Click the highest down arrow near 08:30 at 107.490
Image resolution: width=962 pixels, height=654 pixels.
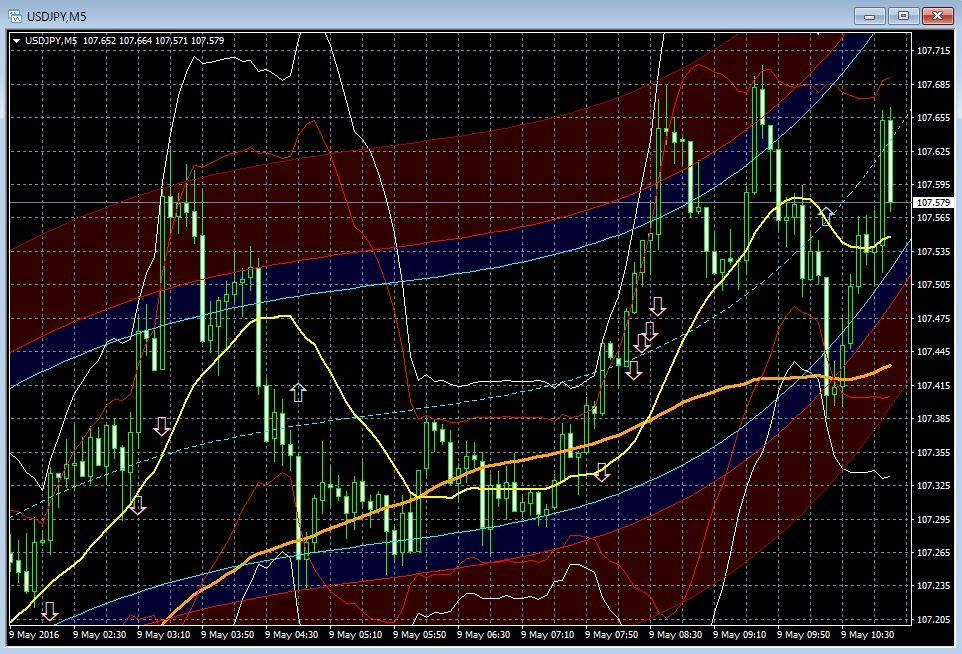point(658,306)
